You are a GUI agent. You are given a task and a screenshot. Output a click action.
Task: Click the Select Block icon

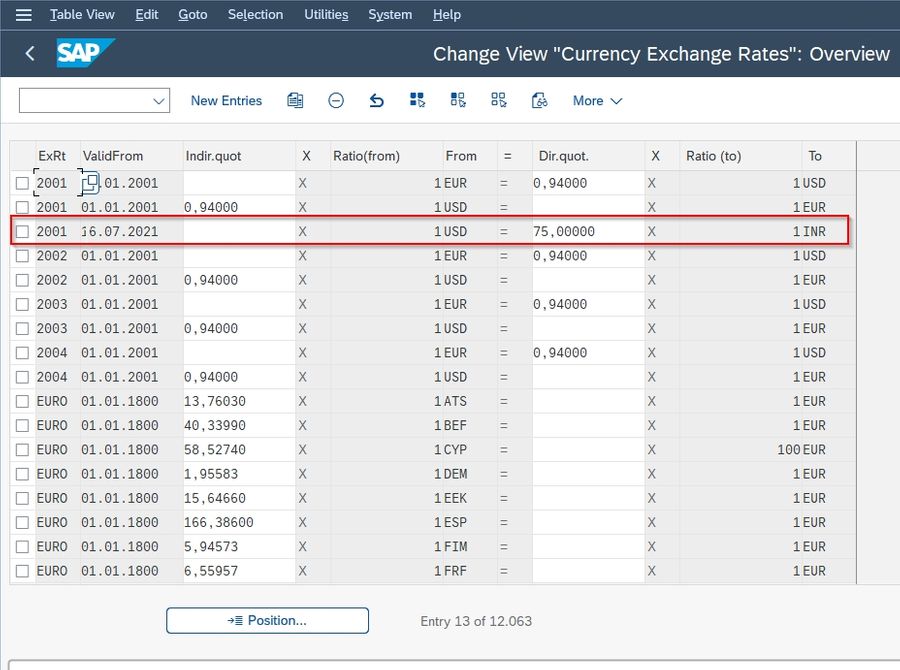pyautogui.click(x=458, y=100)
